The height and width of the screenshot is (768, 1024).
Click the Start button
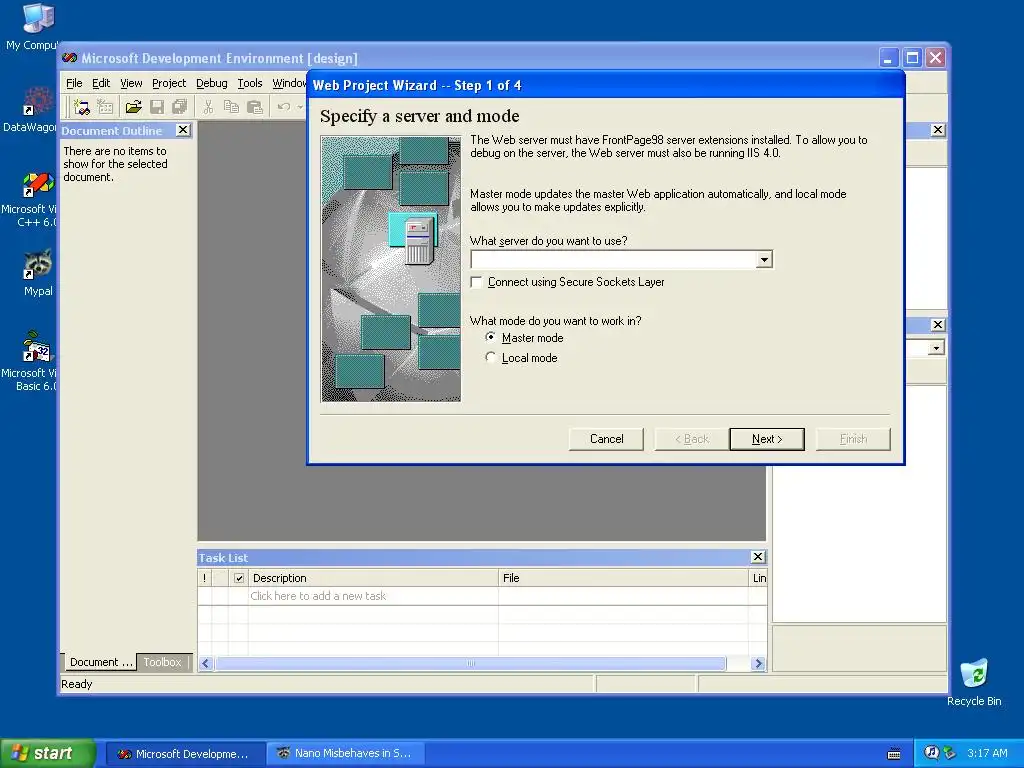pos(48,753)
